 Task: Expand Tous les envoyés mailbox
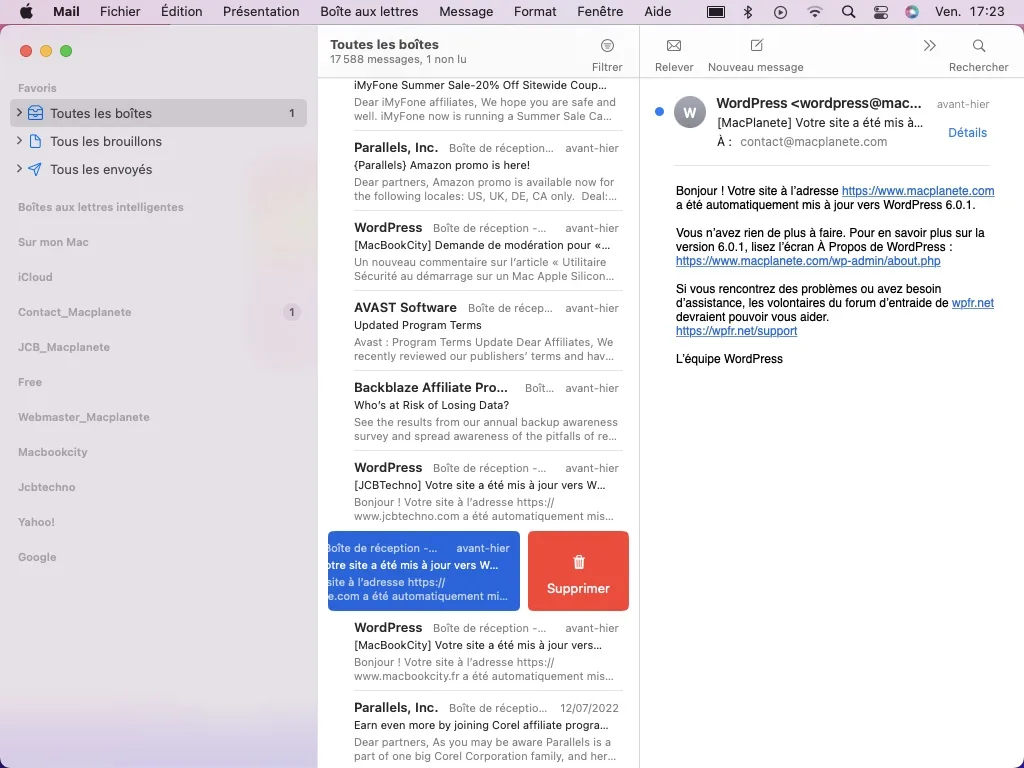(x=18, y=169)
